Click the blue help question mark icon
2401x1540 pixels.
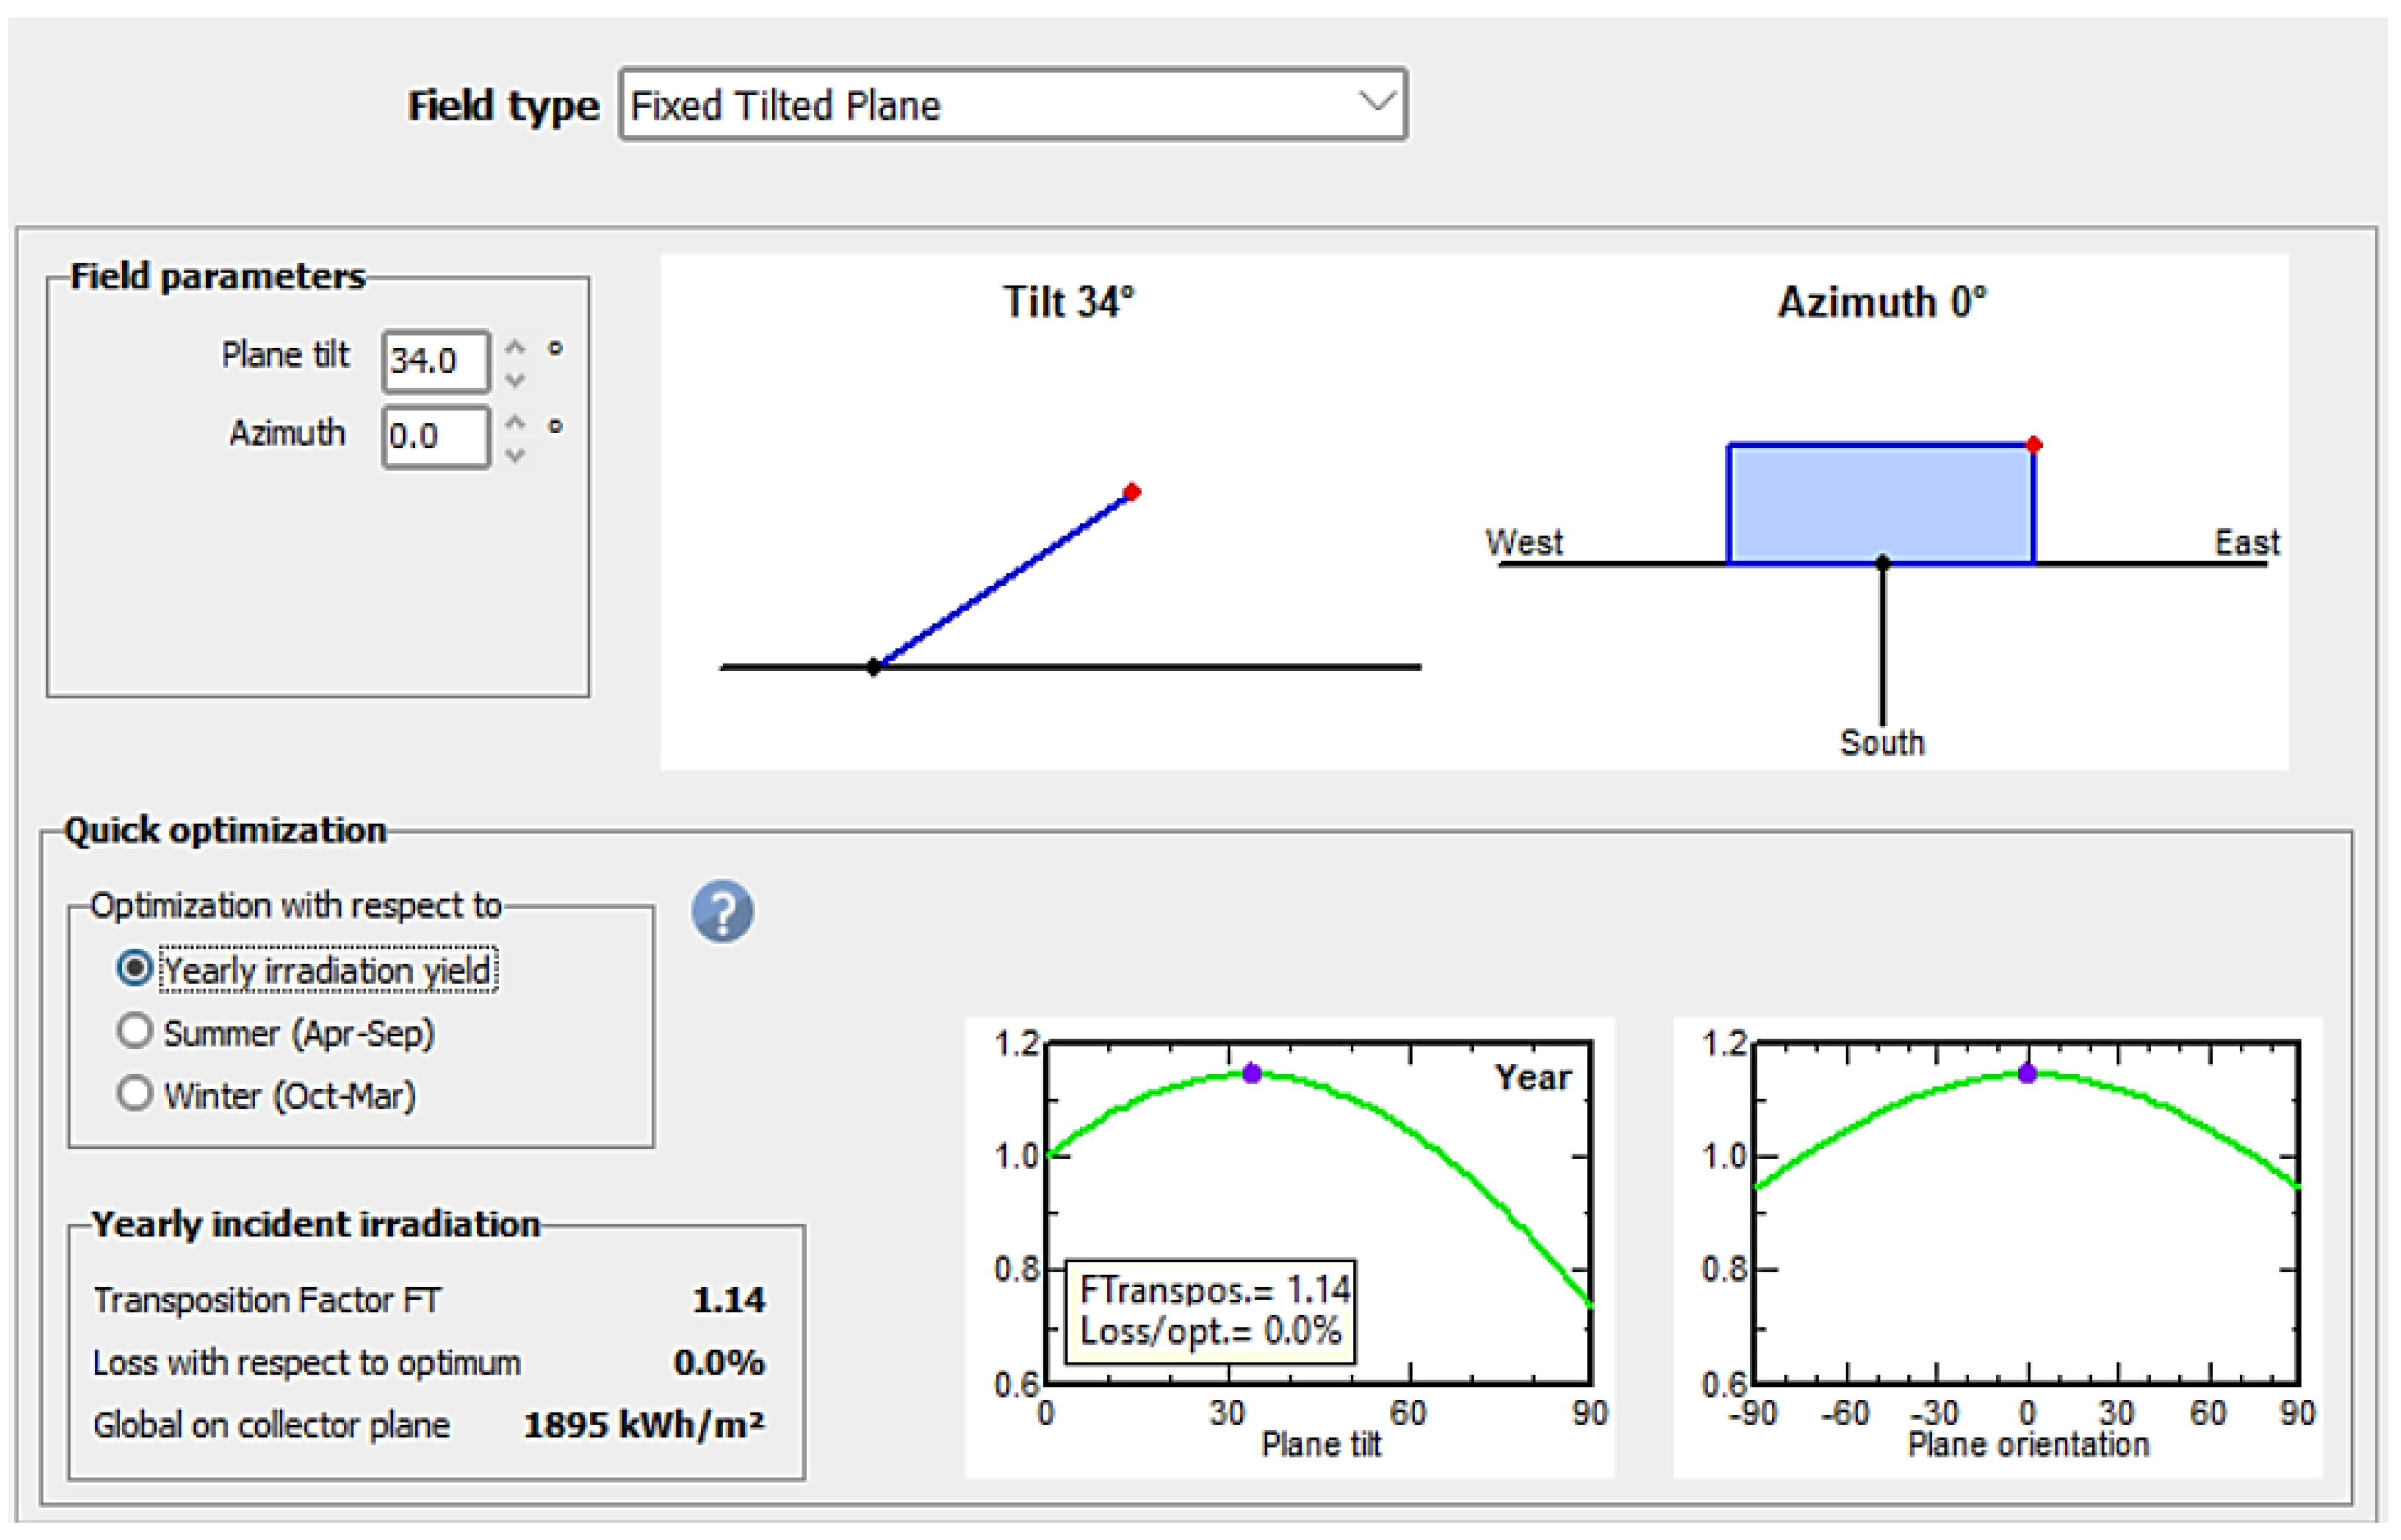[722, 911]
